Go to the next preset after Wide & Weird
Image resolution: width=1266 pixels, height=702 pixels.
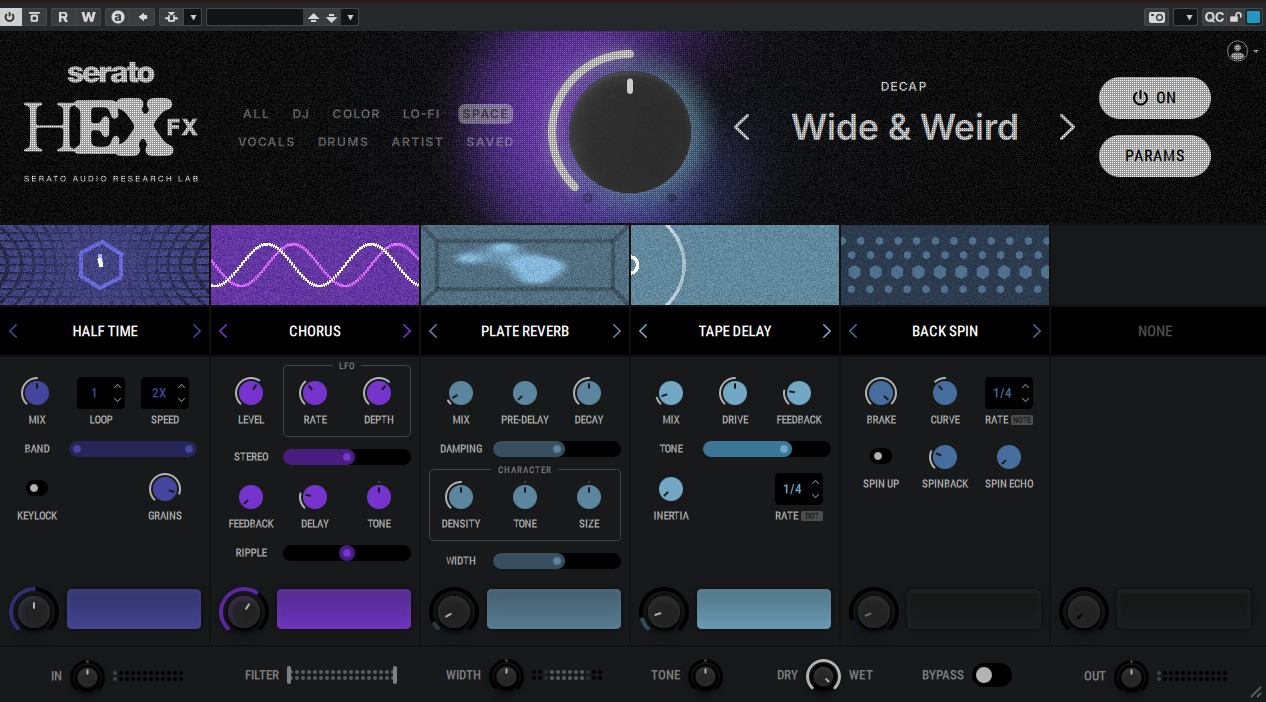point(1067,128)
